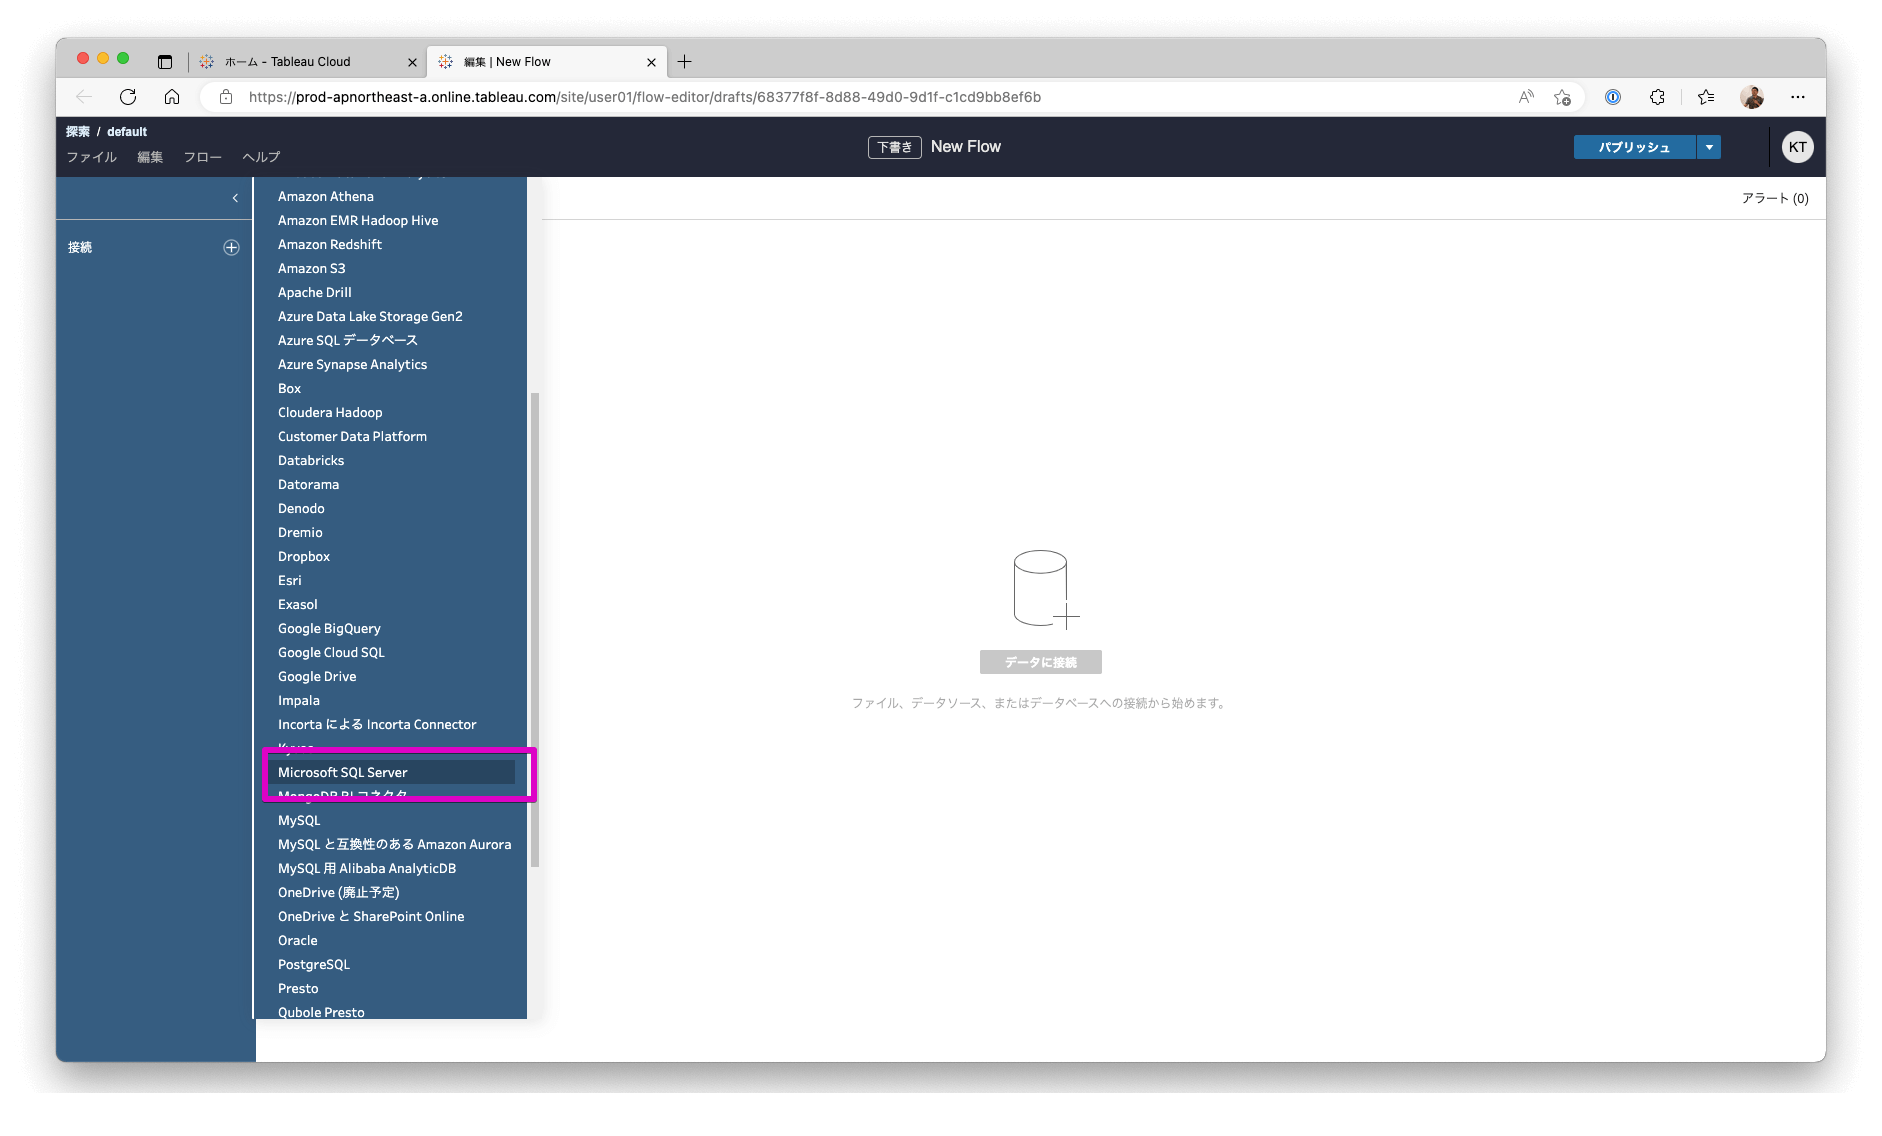
Task: Select the Databricks connector
Action: [391, 460]
